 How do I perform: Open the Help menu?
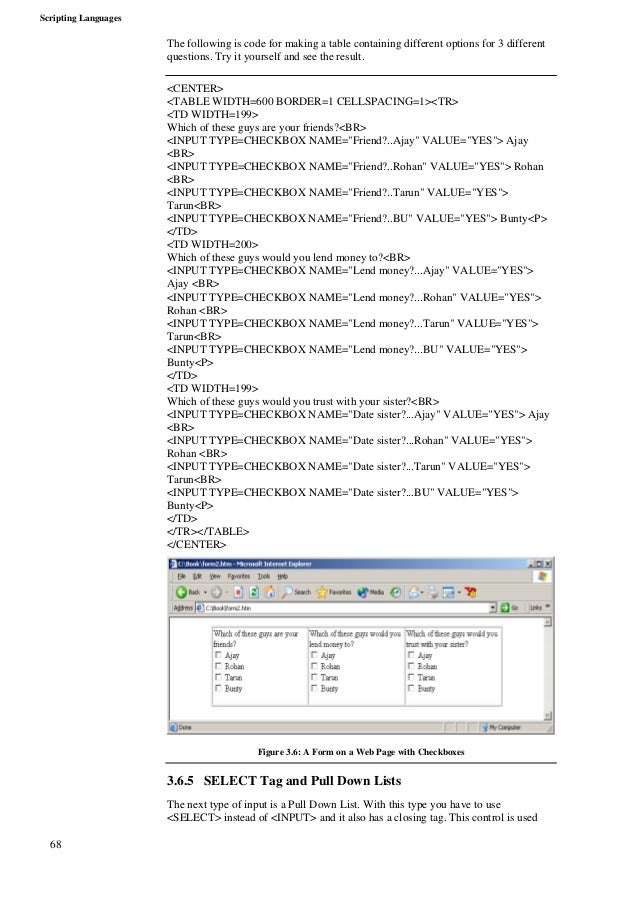coord(283,576)
